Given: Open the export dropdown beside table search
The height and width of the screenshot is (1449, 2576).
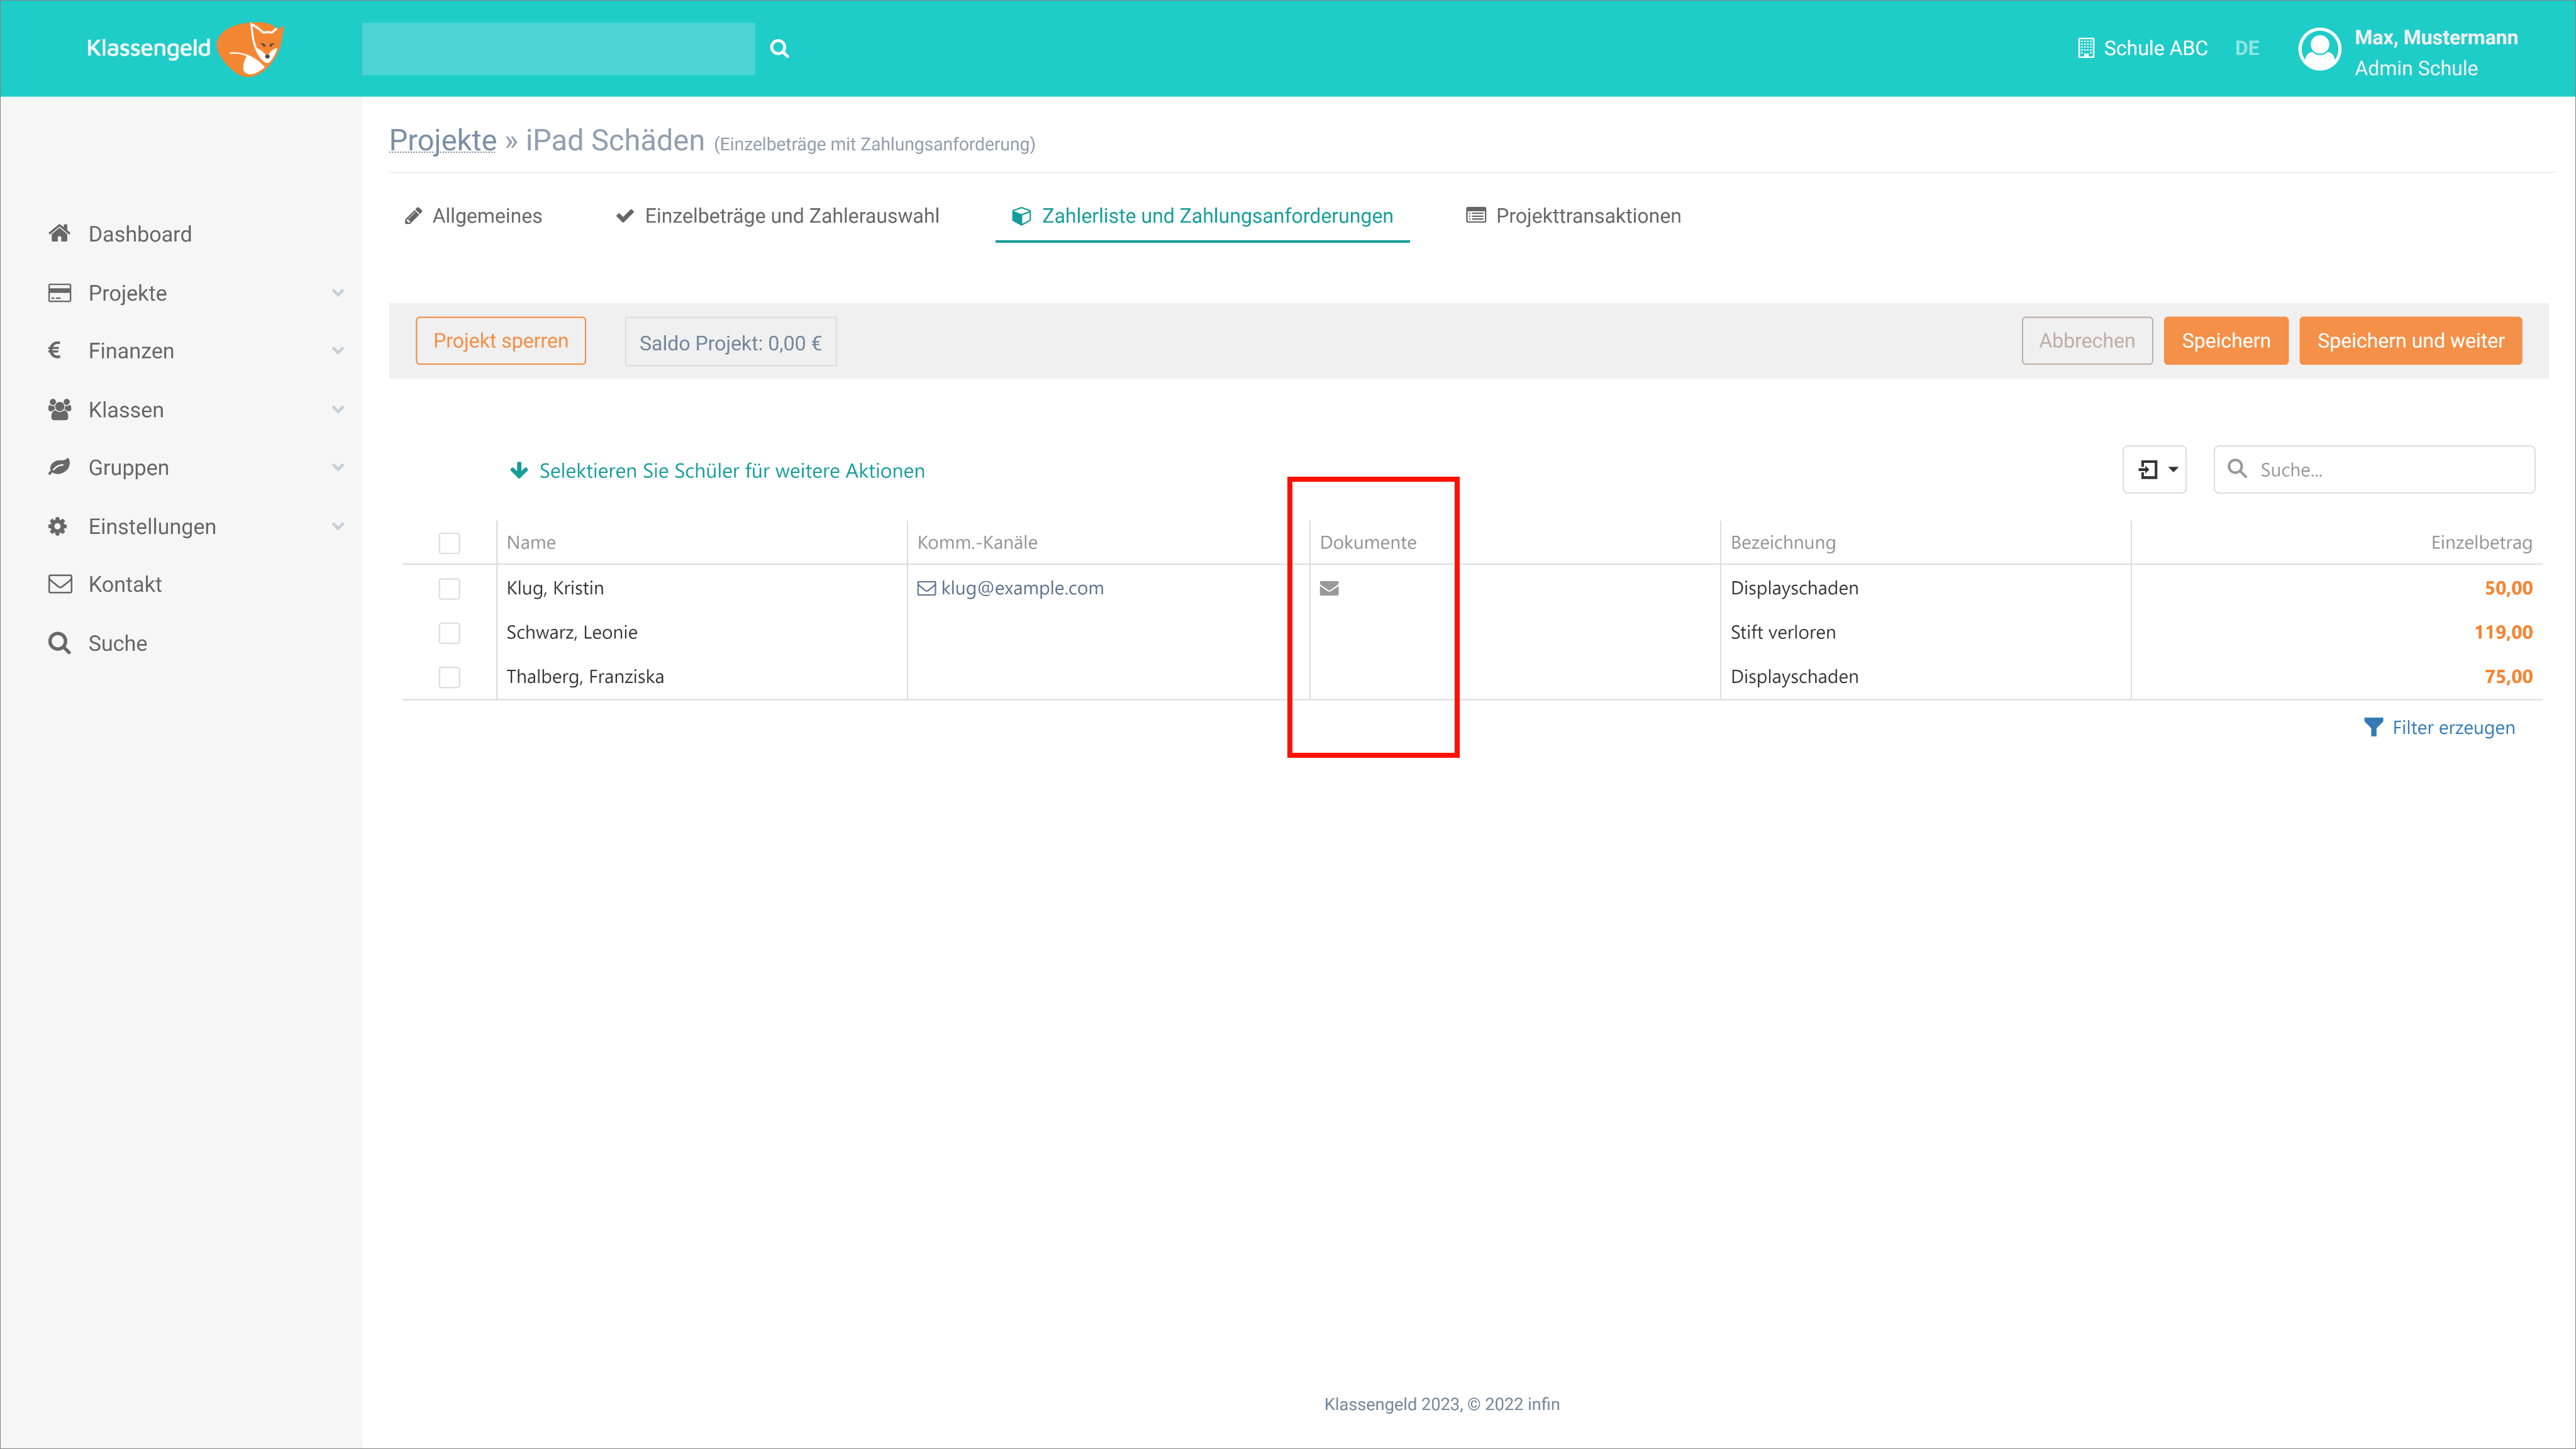Looking at the screenshot, I should click(x=2155, y=469).
